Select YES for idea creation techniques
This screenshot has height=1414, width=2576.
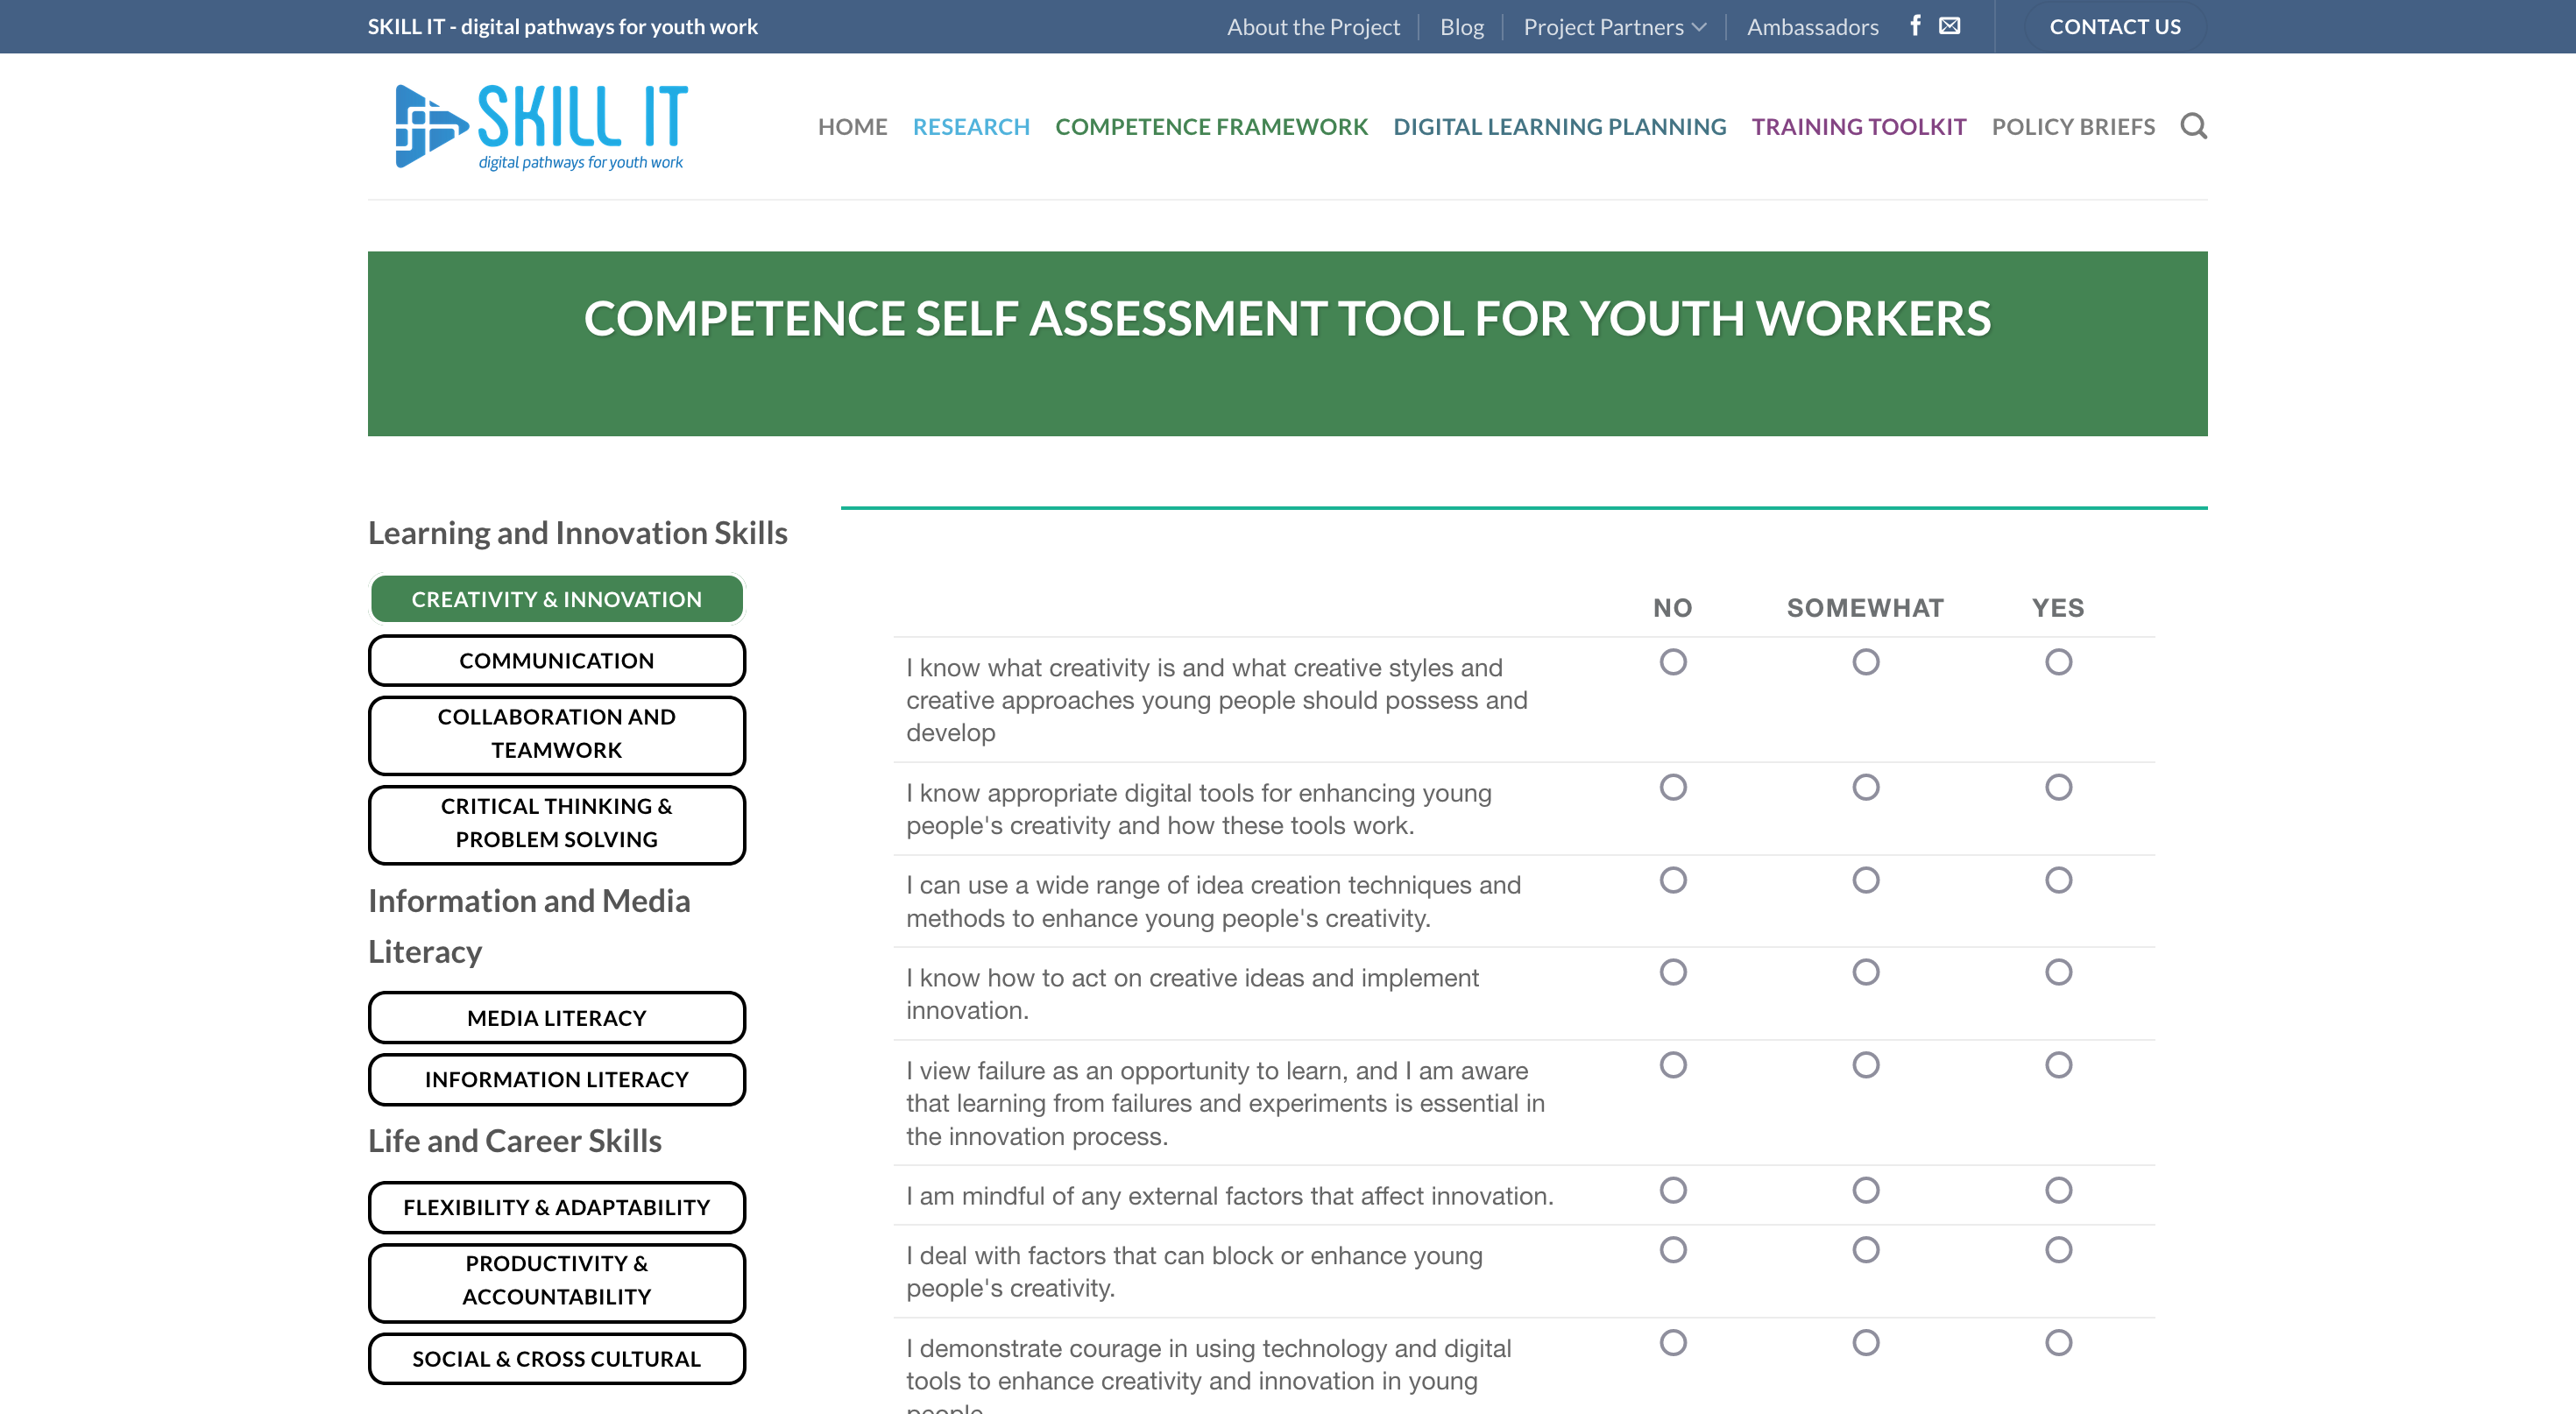pos(2058,880)
